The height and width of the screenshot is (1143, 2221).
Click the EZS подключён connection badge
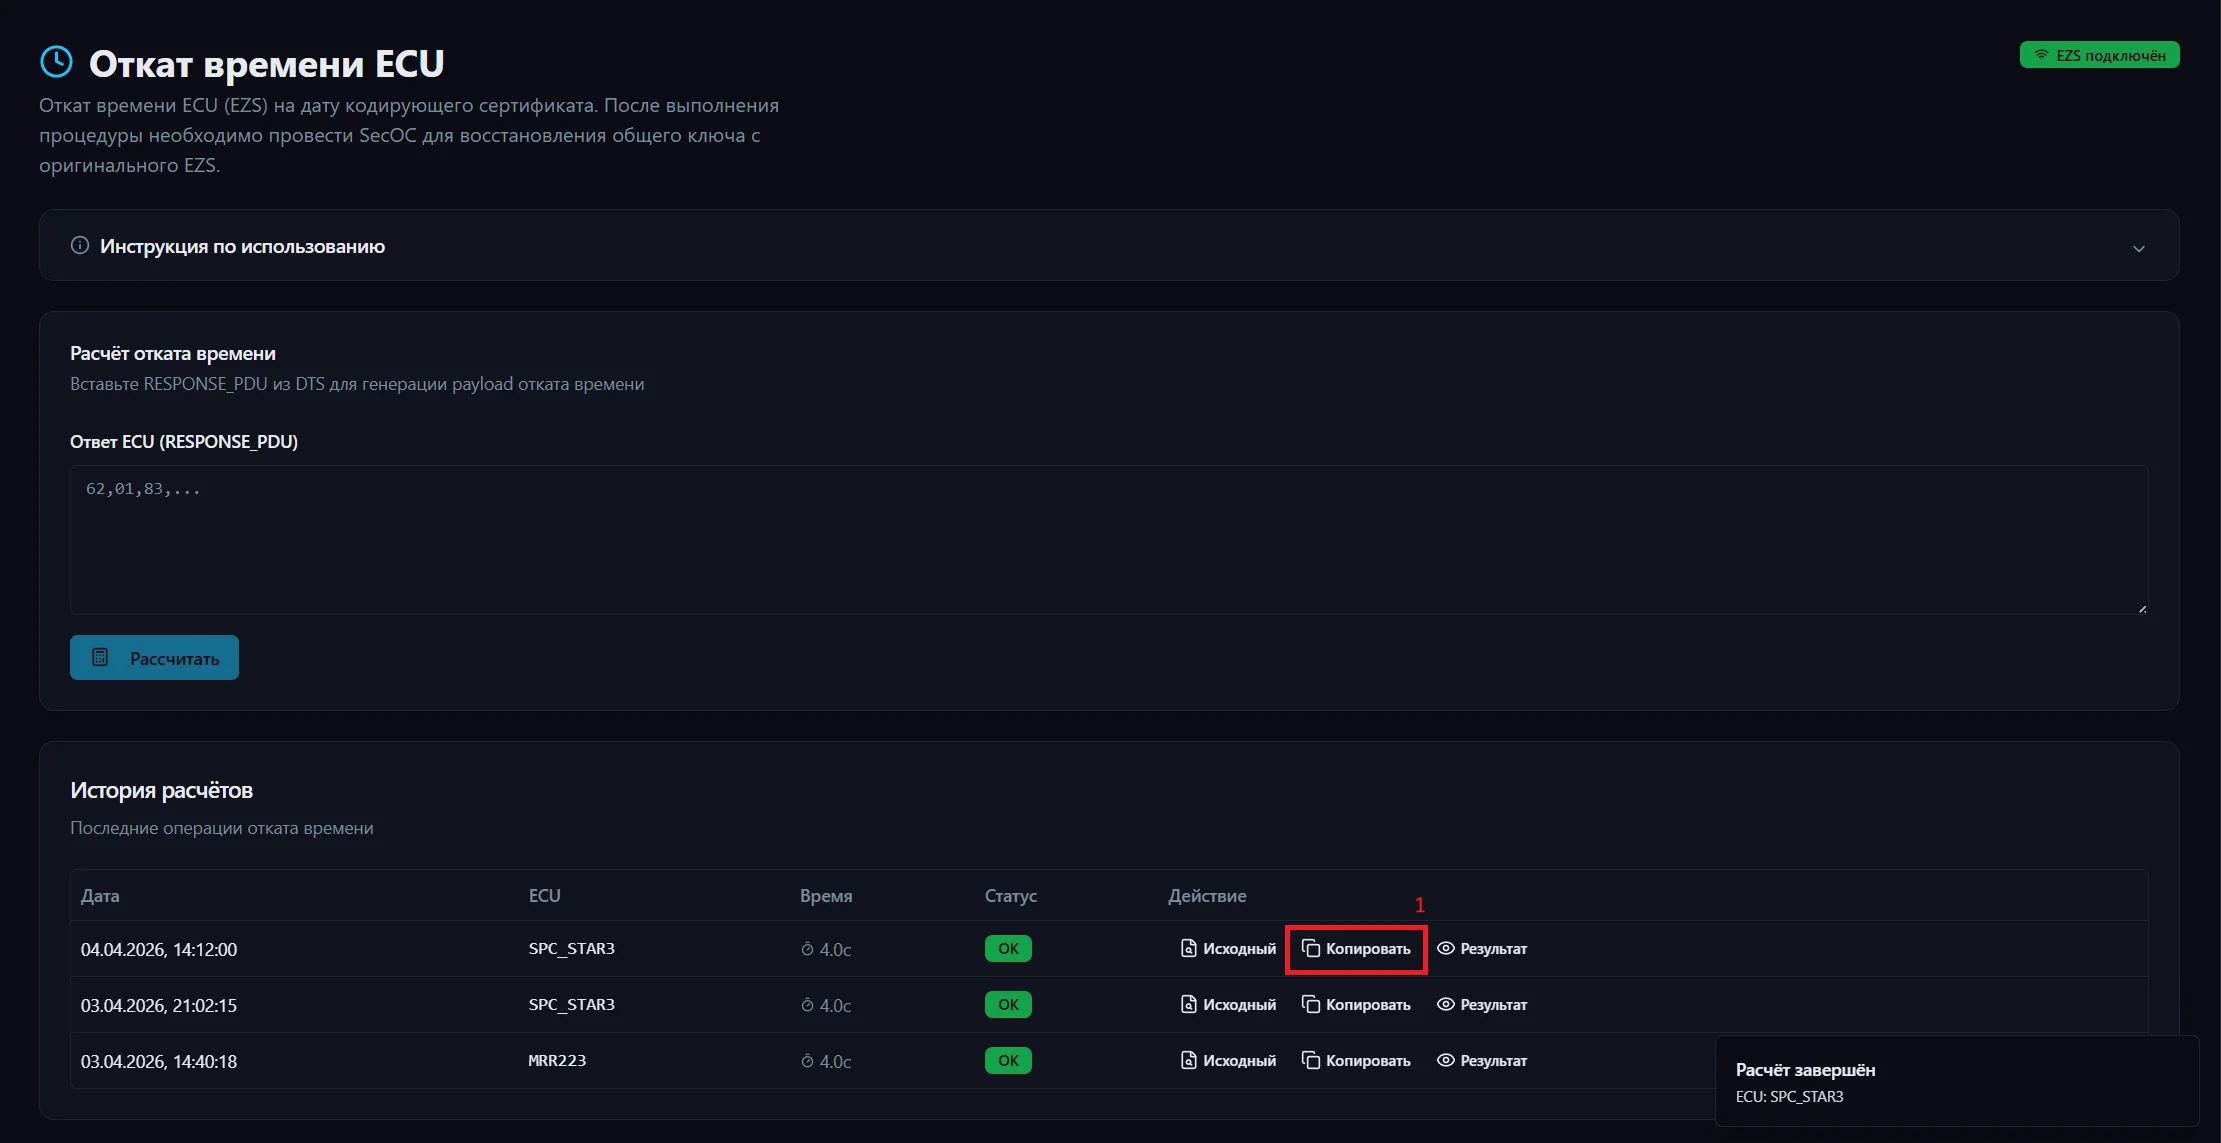tap(2099, 55)
